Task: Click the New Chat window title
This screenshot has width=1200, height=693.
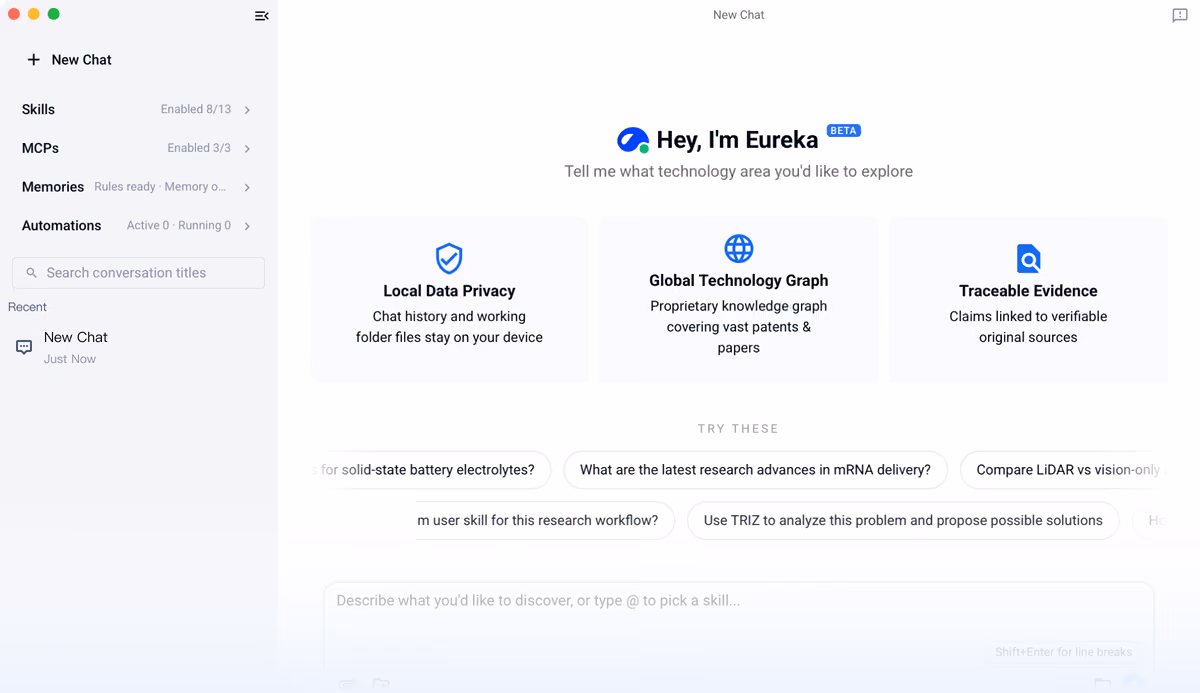Action: 739,15
